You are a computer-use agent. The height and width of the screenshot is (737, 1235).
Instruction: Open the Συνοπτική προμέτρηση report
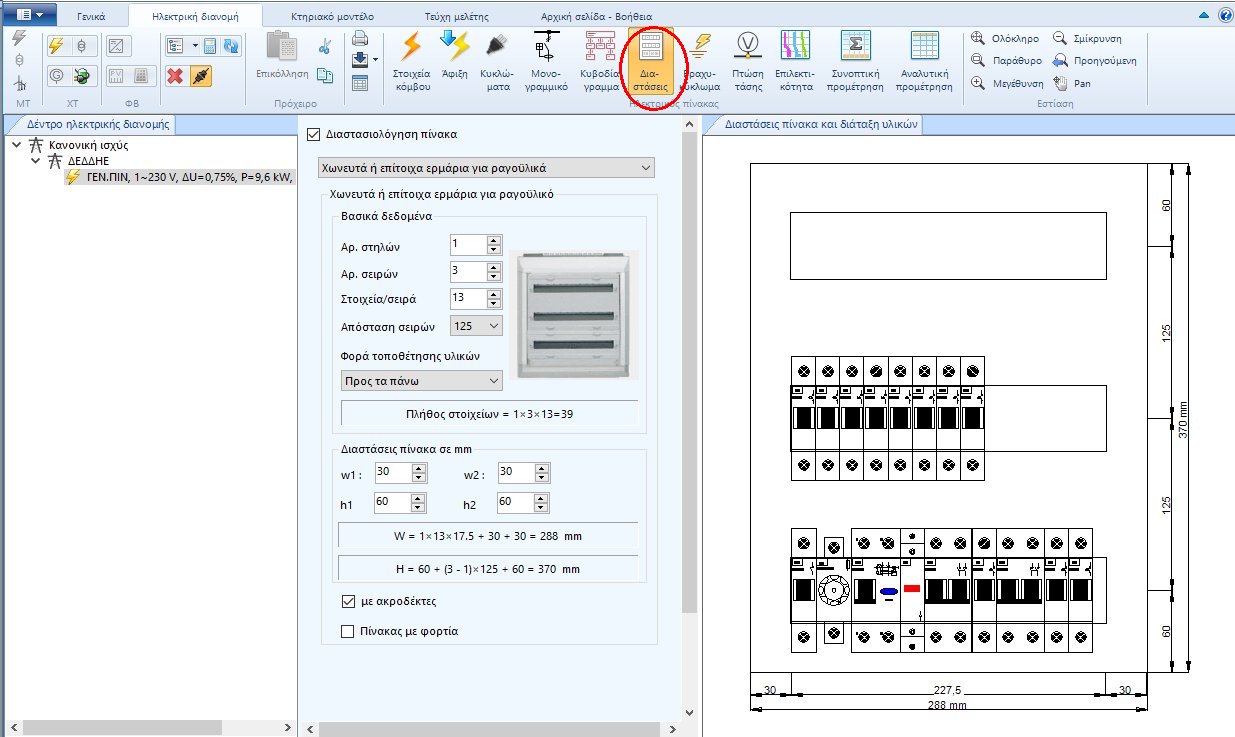coord(857,60)
